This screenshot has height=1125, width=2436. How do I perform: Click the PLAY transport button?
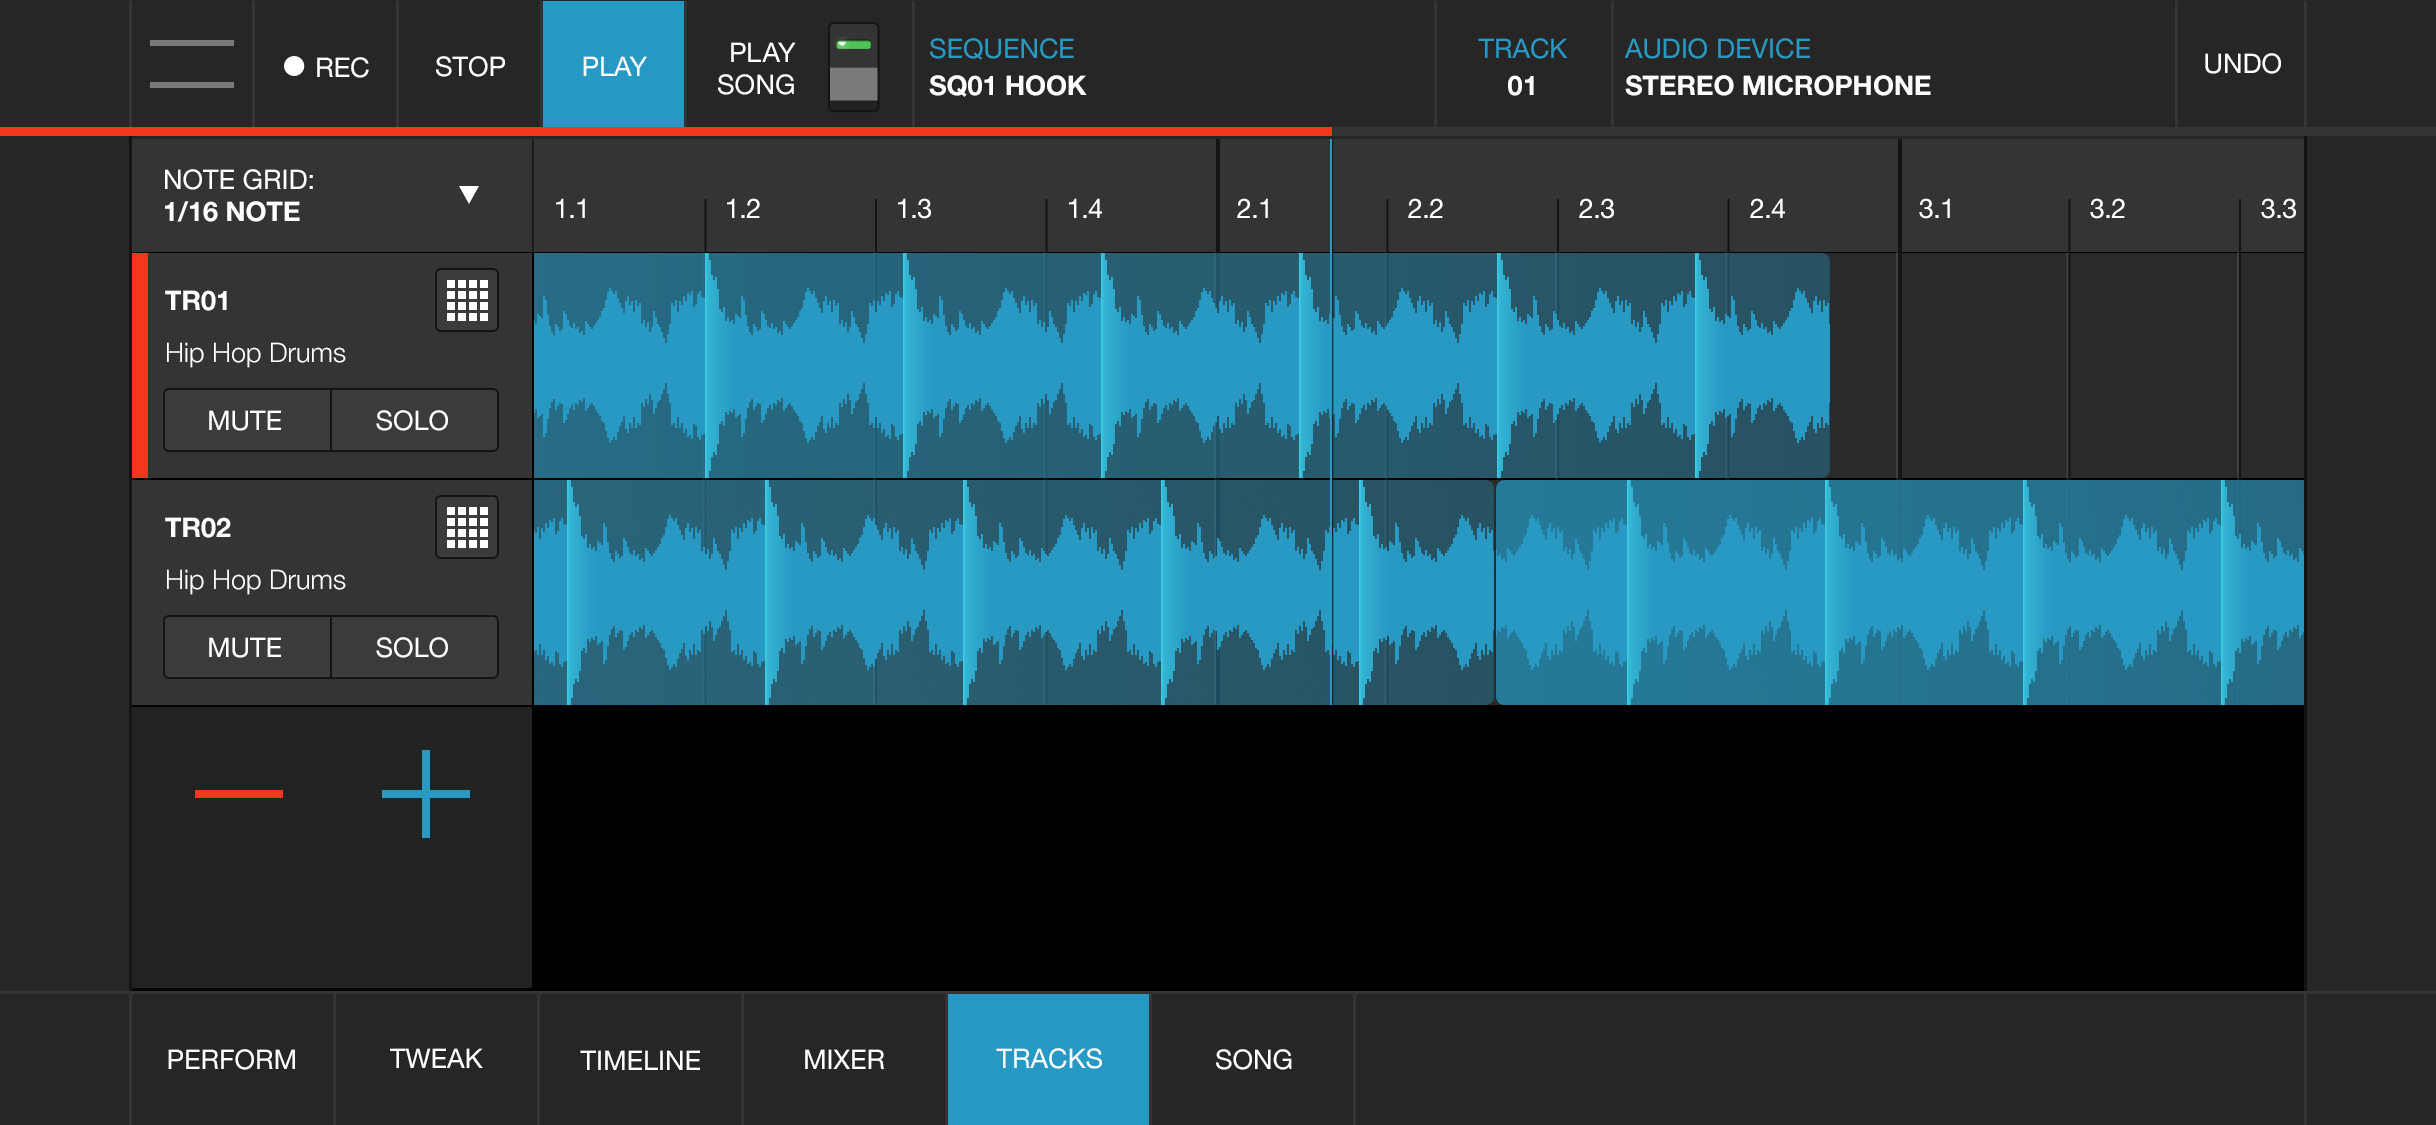614,66
